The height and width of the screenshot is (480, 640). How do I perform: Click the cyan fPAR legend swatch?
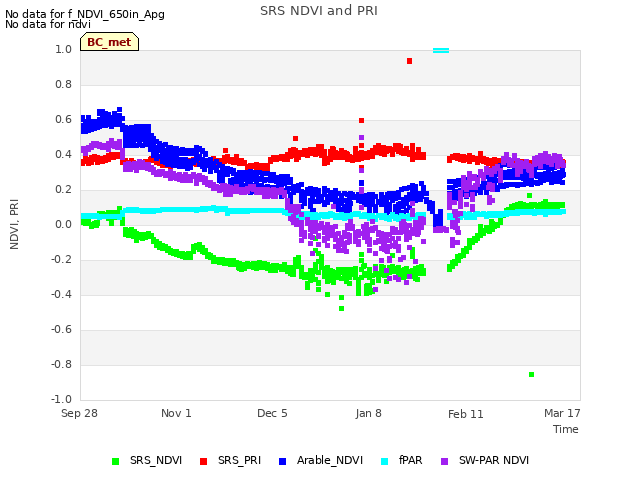(384, 461)
